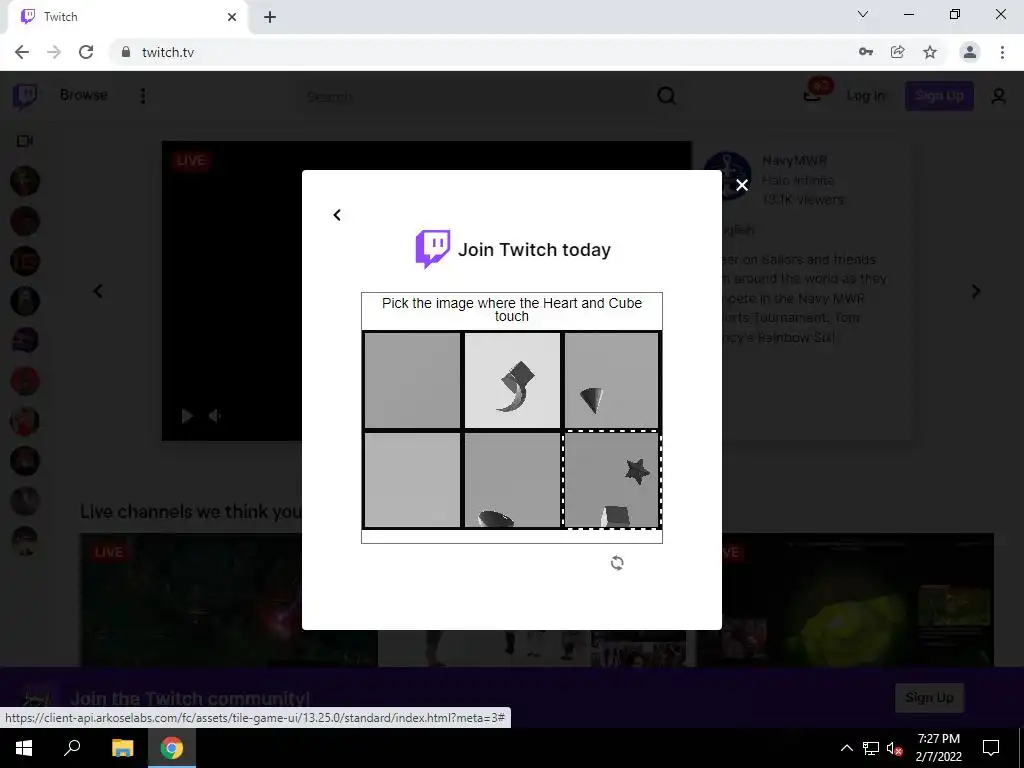Open the Chrome three-dot menu
This screenshot has width=1024, height=768.
pos(1002,52)
